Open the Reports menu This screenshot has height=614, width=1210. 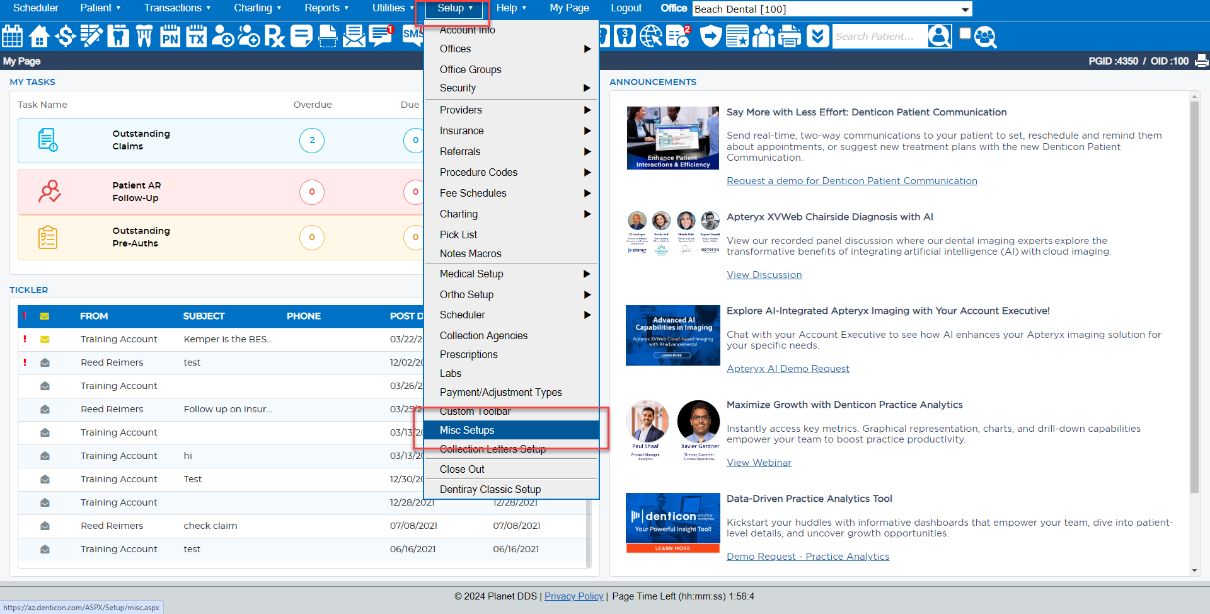click(326, 8)
